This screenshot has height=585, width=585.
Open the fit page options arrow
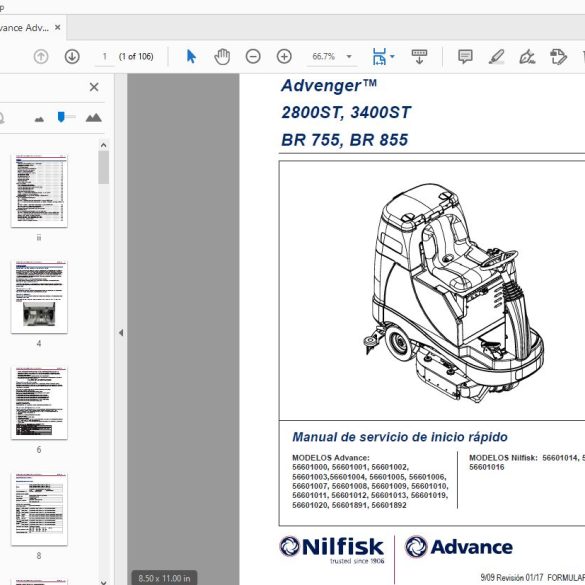coord(392,57)
